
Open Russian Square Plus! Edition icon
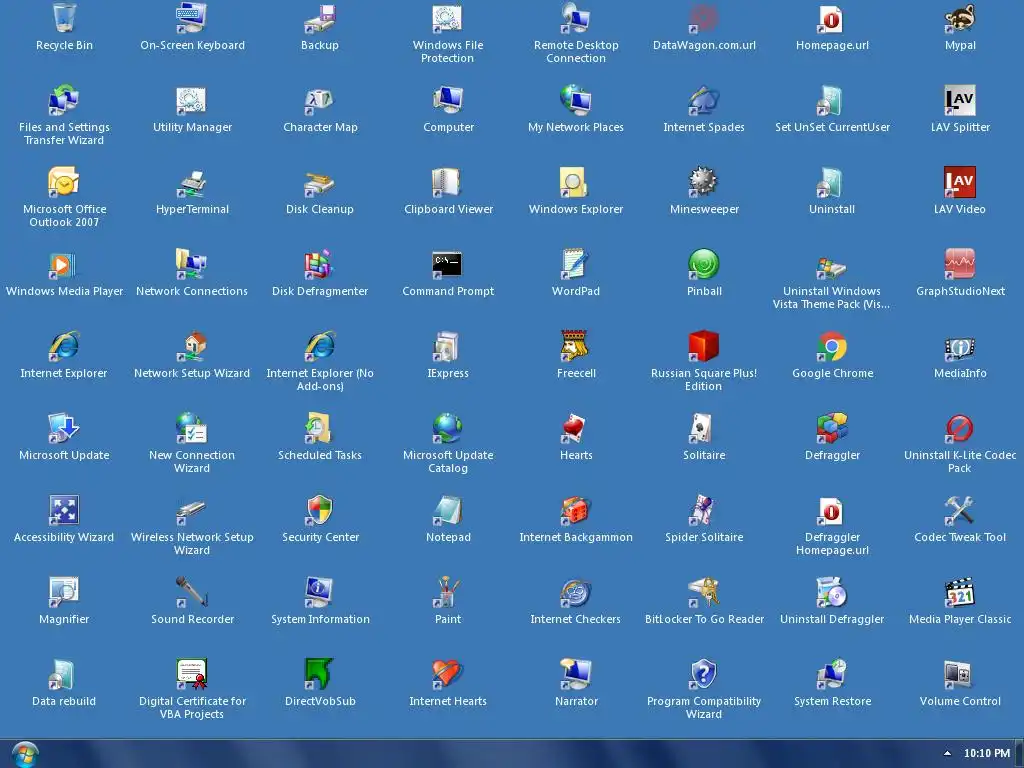[x=704, y=346]
